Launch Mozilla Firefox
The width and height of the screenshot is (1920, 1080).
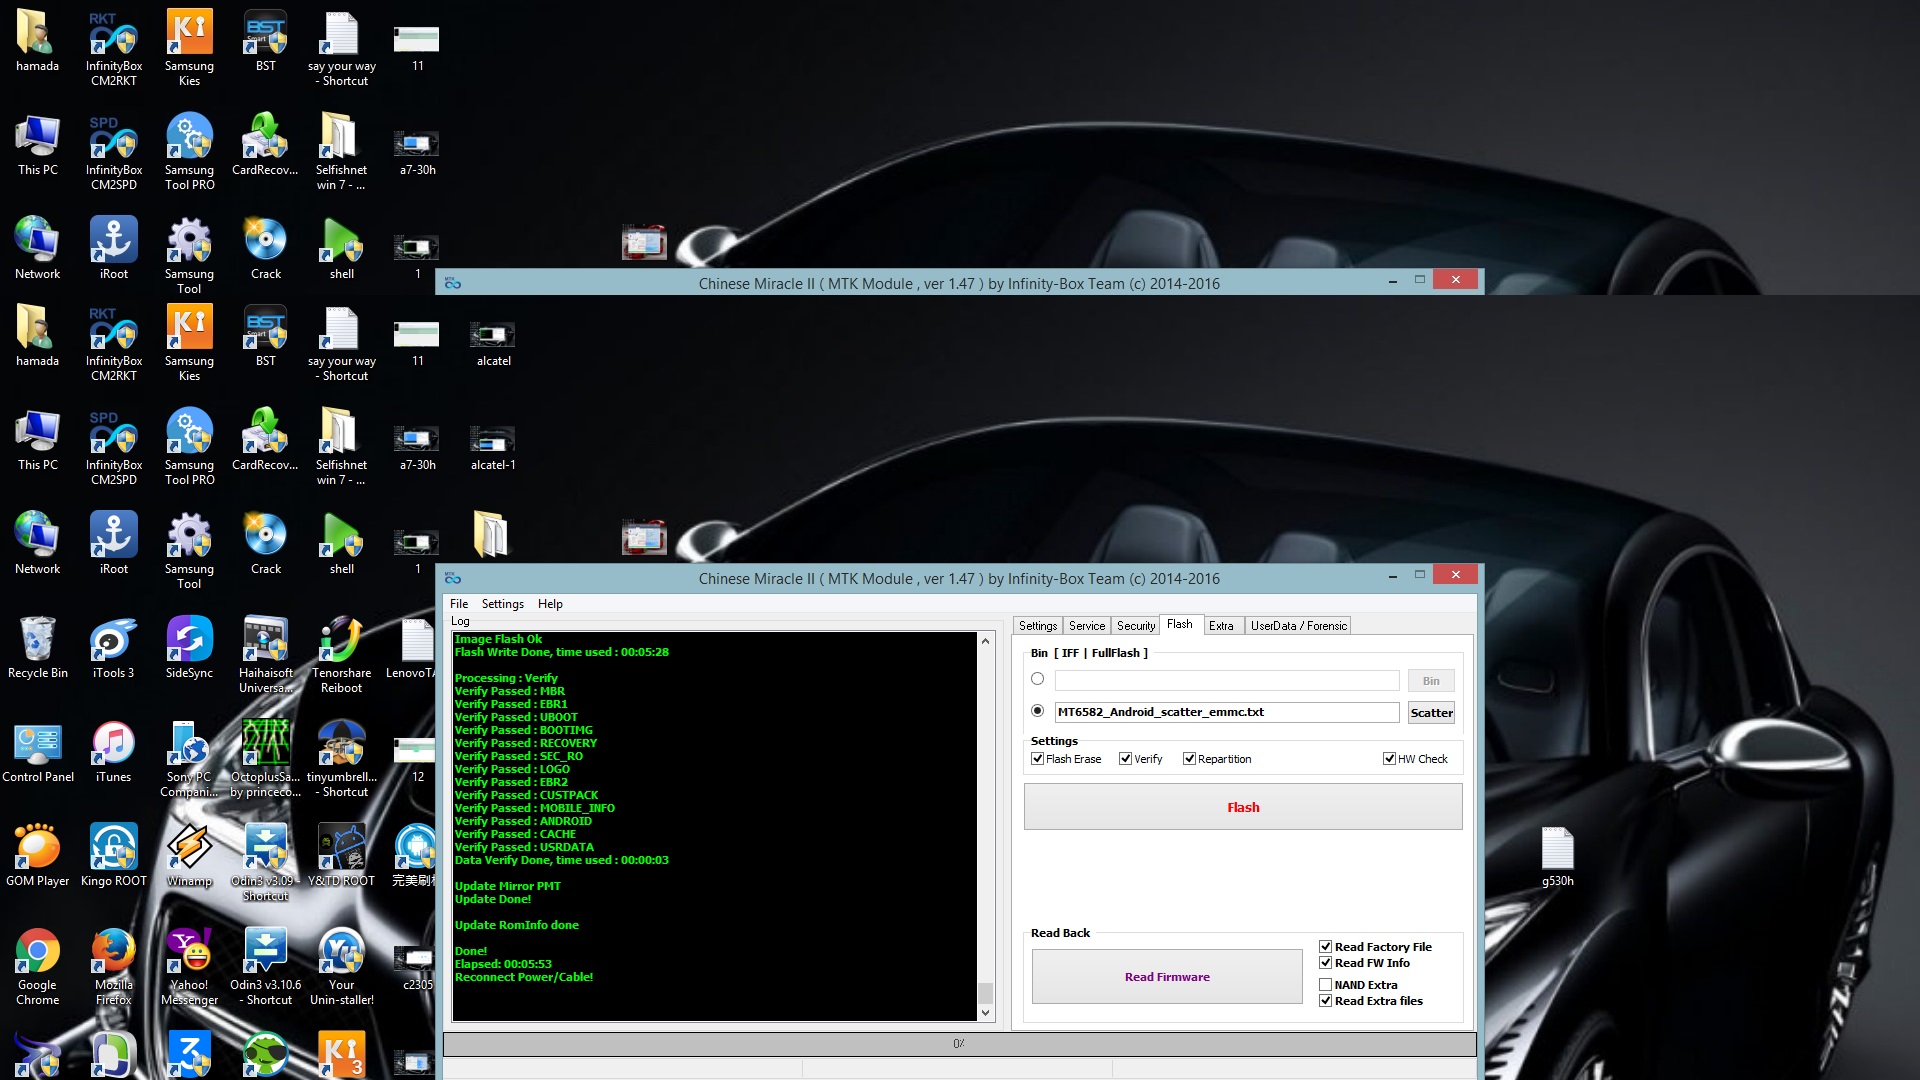click(x=113, y=967)
